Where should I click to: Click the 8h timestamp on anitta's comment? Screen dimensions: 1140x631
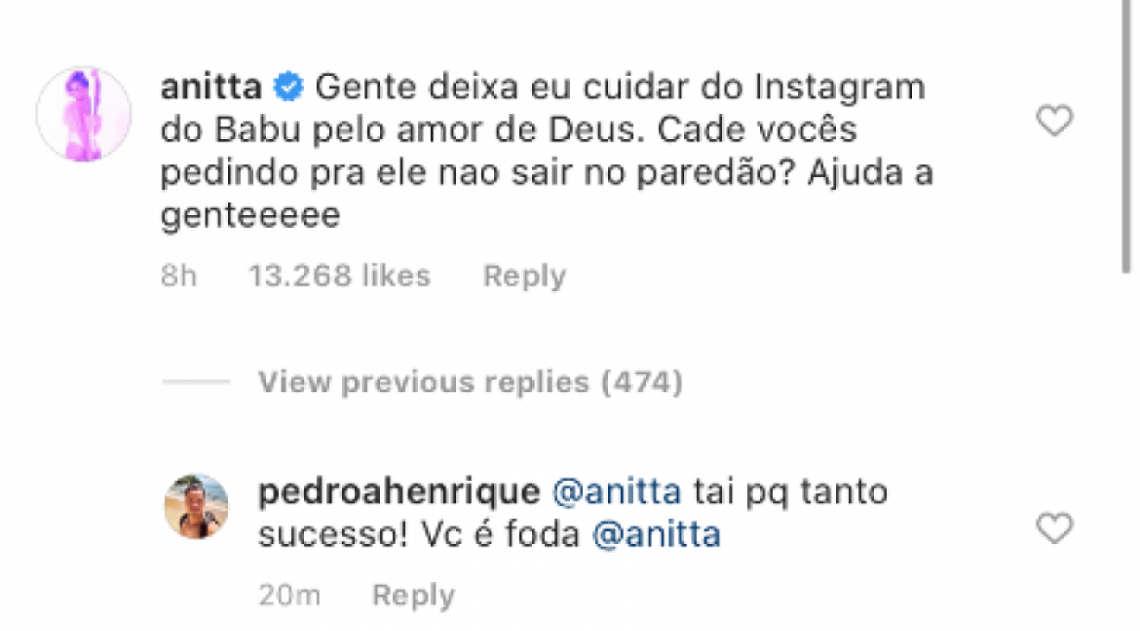coord(177,275)
